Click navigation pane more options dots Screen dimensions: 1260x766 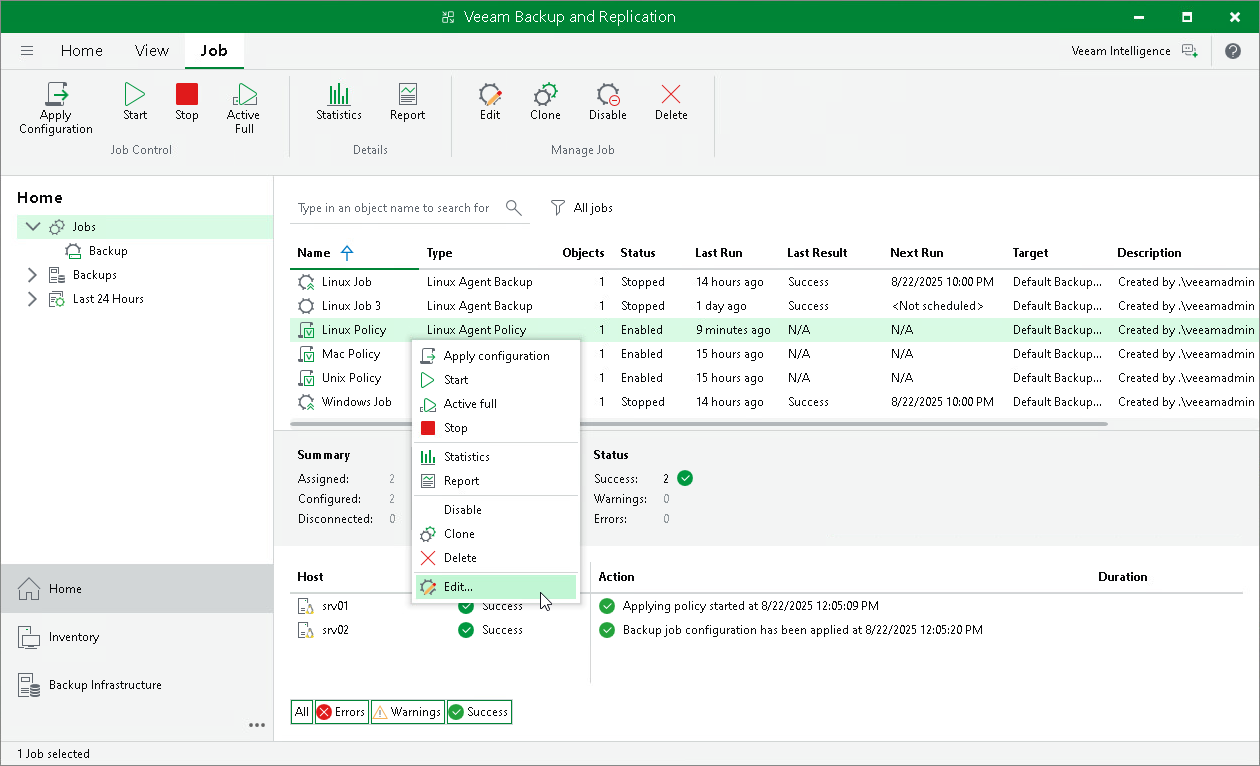[257, 725]
